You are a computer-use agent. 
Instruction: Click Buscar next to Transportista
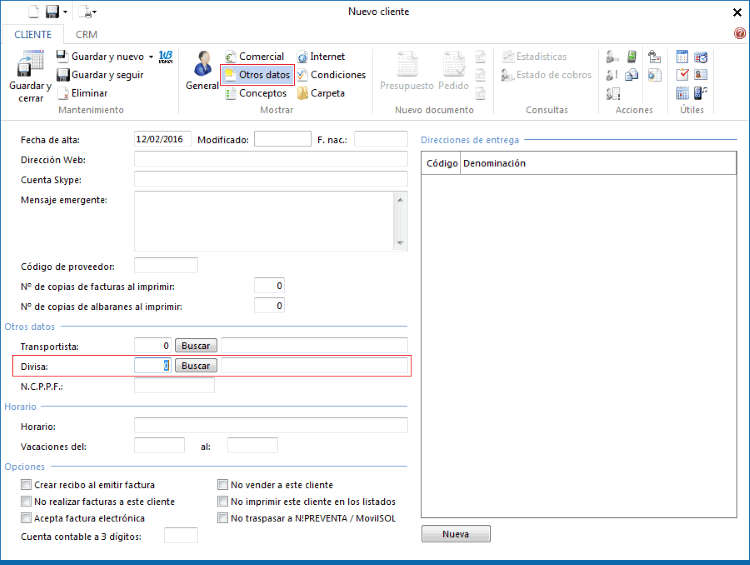click(196, 345)
